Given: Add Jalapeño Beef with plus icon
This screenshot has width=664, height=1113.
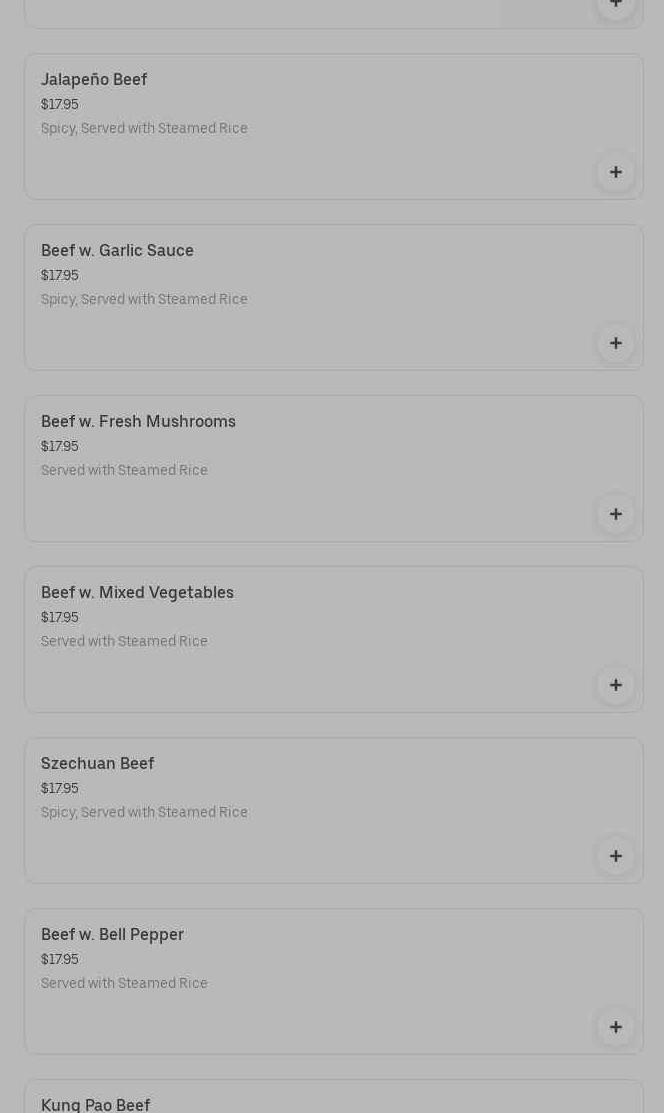Looking at the screenshot, I should coord(616,172).
